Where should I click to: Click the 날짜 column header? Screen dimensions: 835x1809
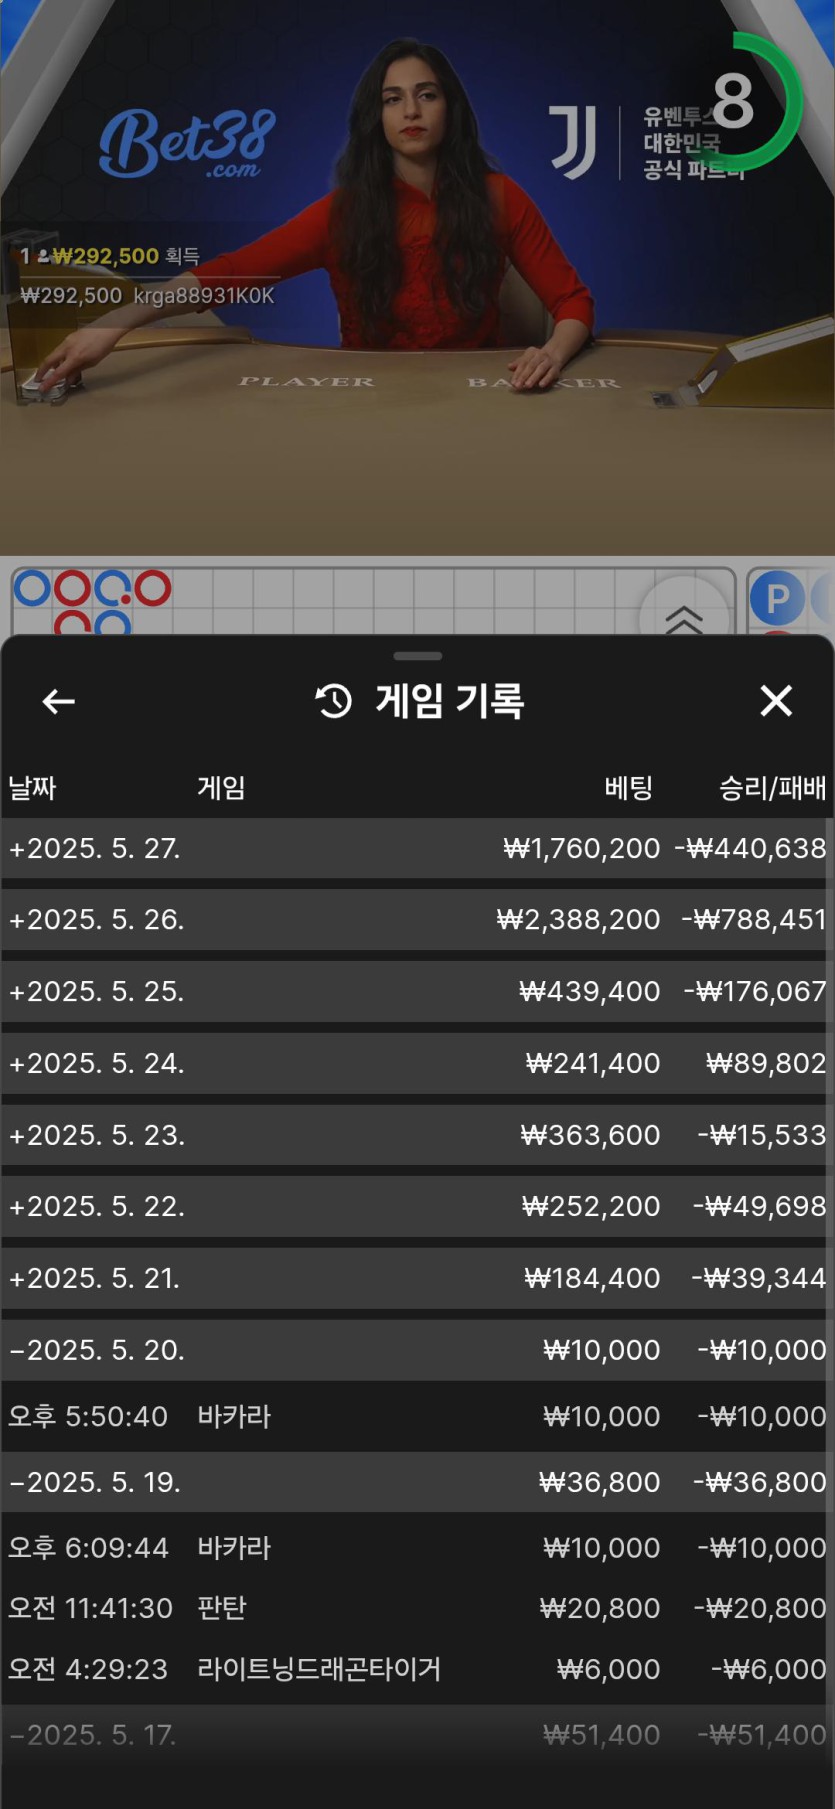pyautogui.click(x=32, y=788)
